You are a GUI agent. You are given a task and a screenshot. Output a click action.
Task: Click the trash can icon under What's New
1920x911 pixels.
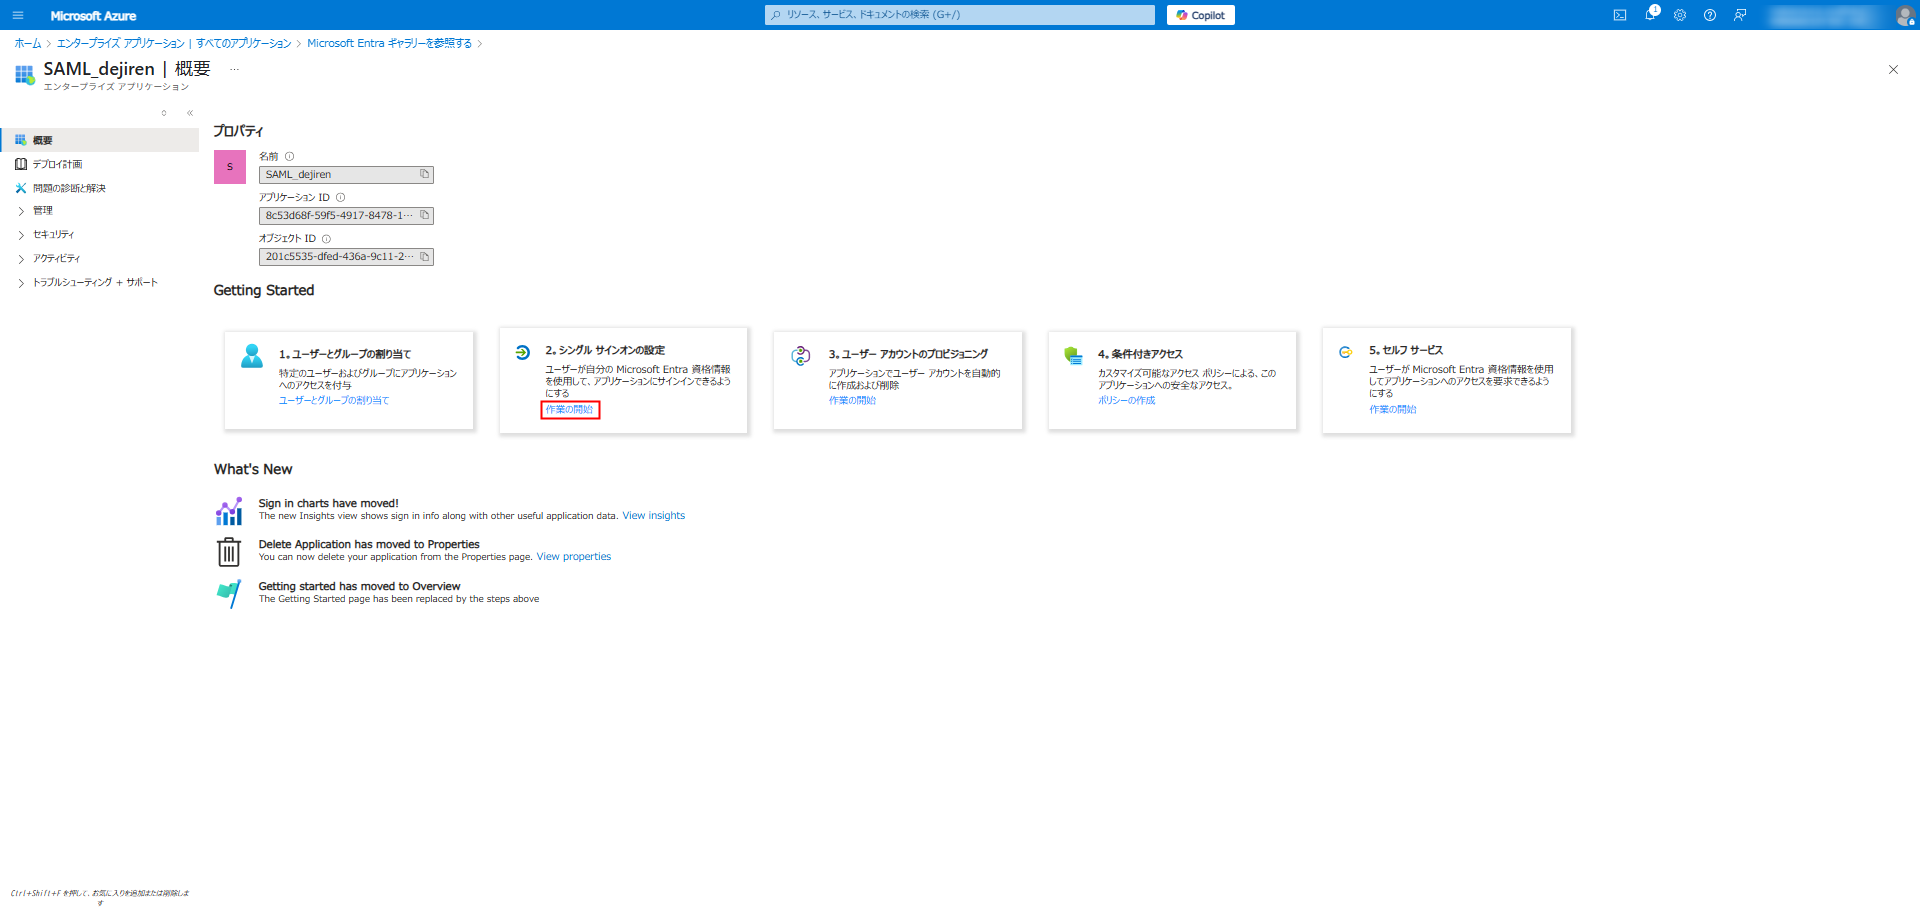(x=229, y=552)
